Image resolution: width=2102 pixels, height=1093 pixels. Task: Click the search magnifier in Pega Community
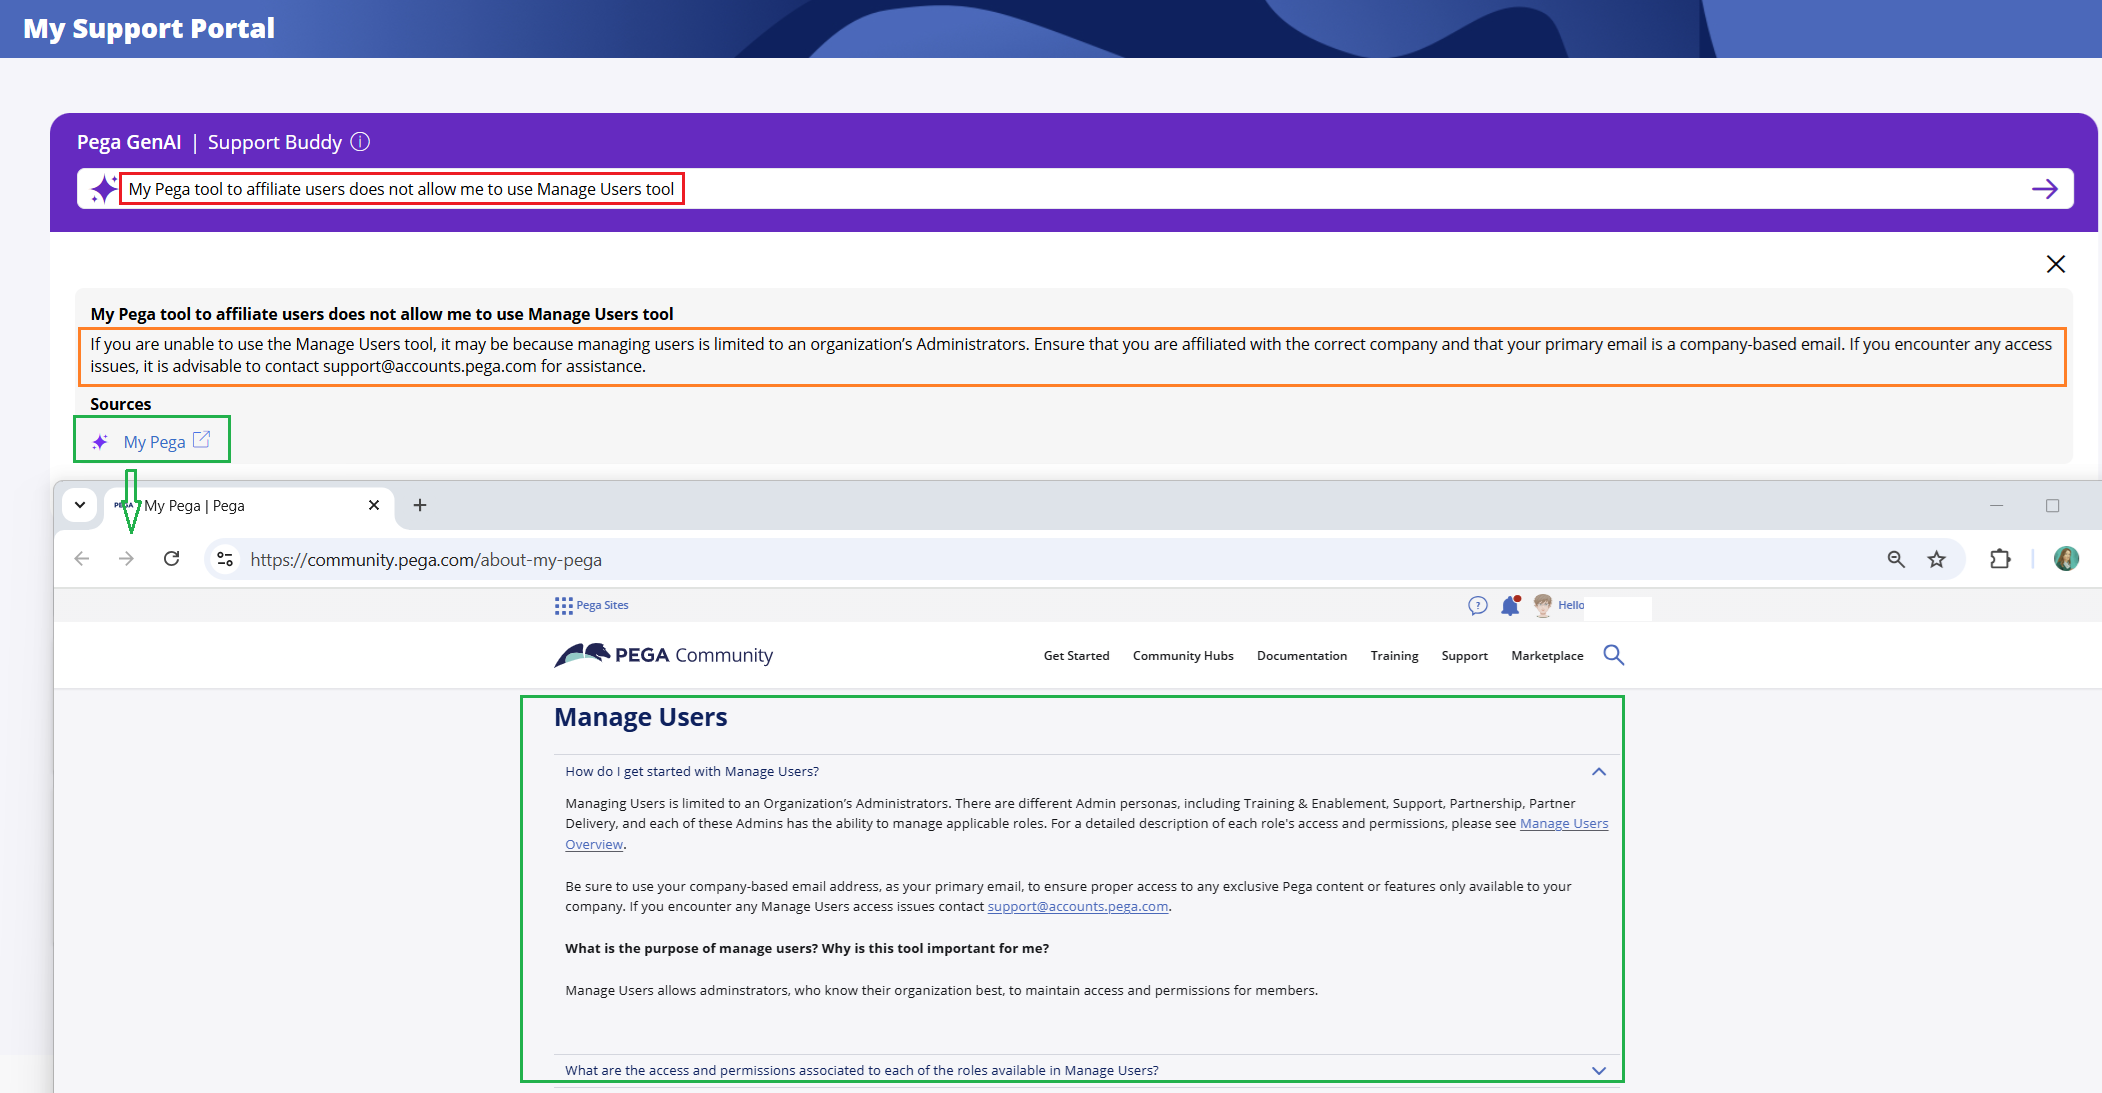pyautogui.click(x=1613, y=655)
